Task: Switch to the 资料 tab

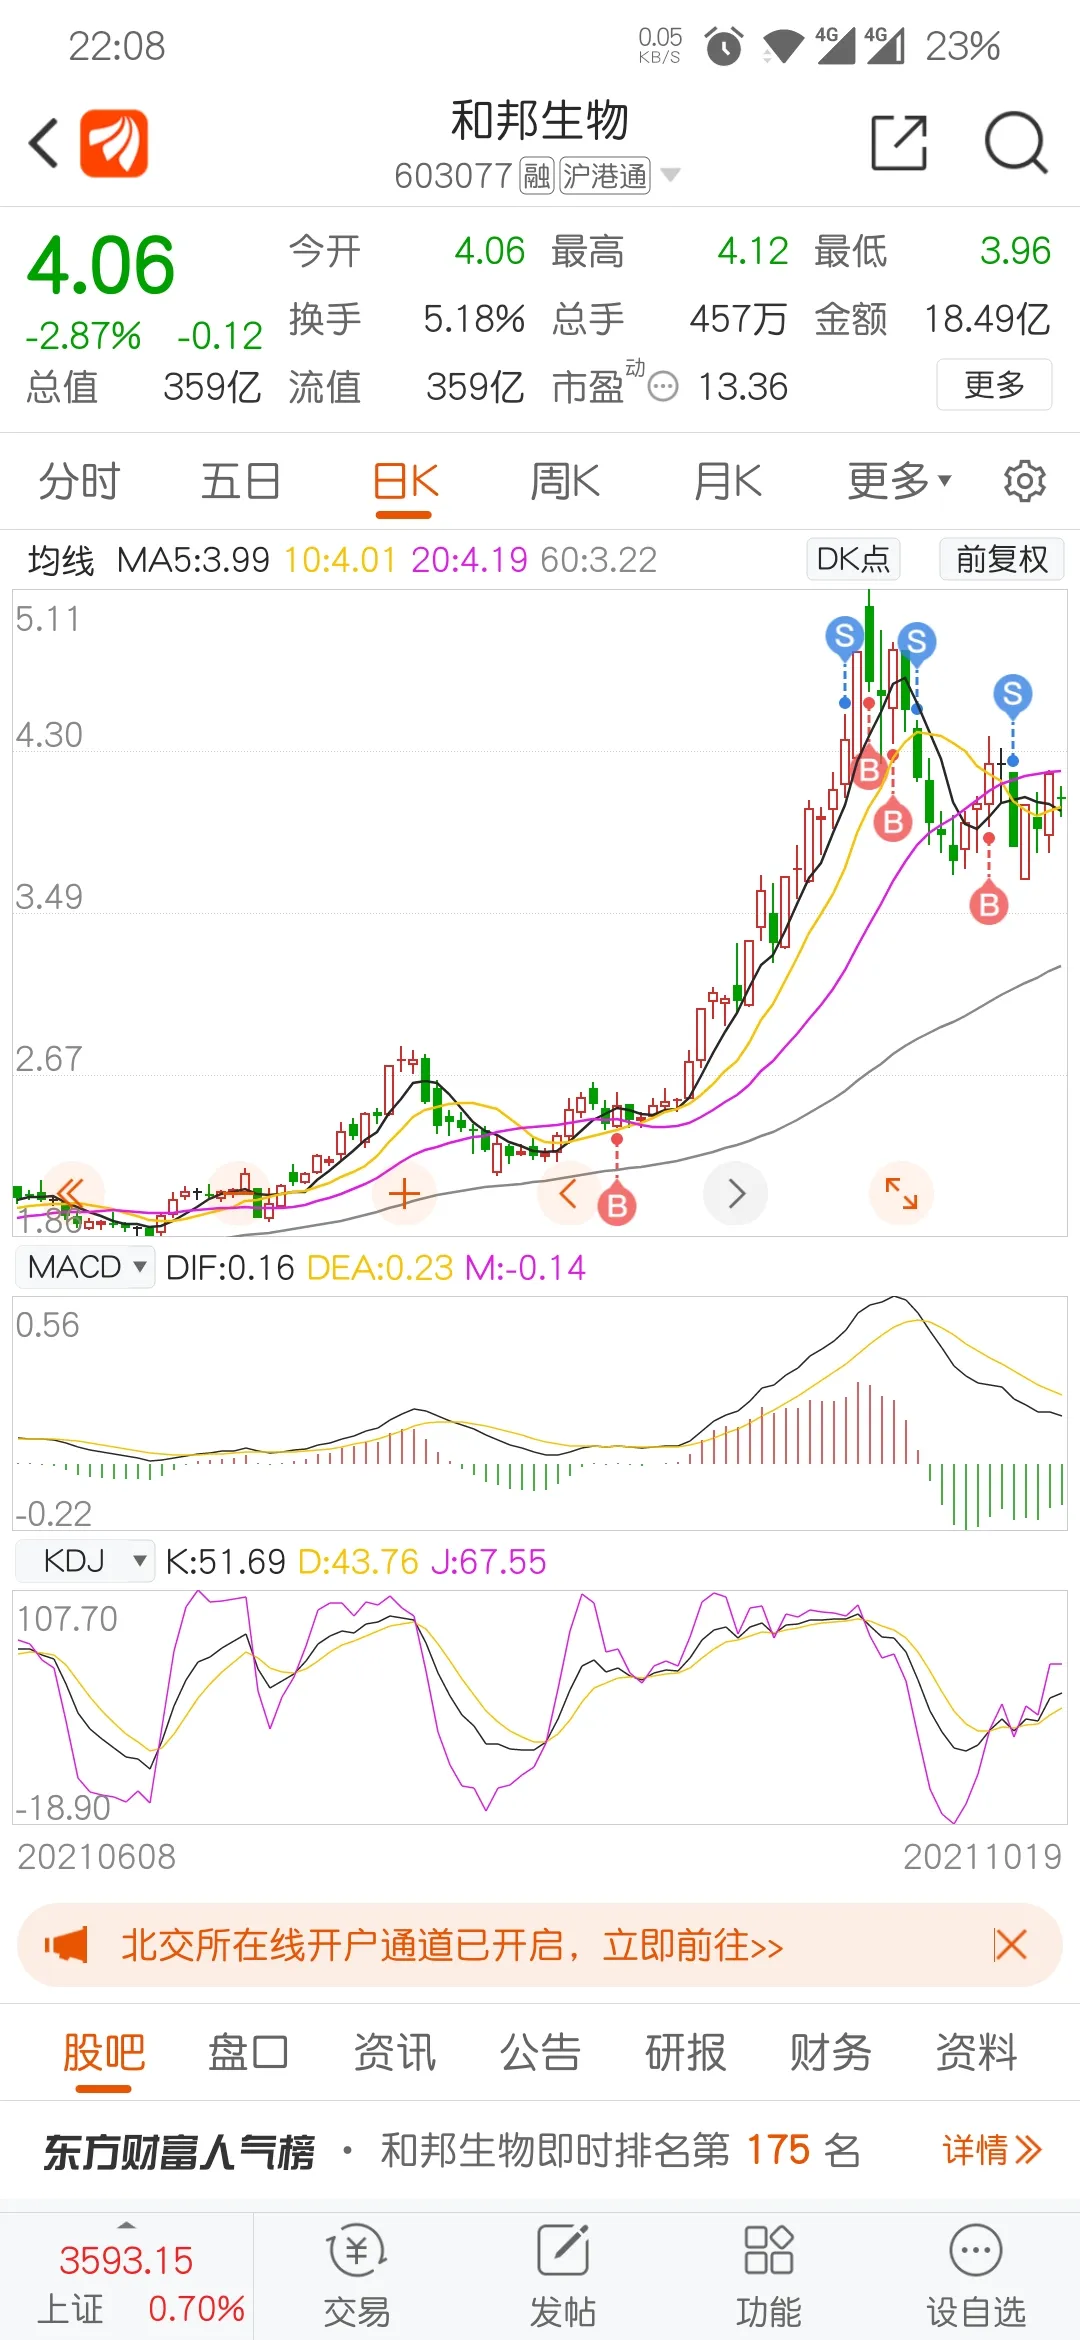Action: [976, 2053]
